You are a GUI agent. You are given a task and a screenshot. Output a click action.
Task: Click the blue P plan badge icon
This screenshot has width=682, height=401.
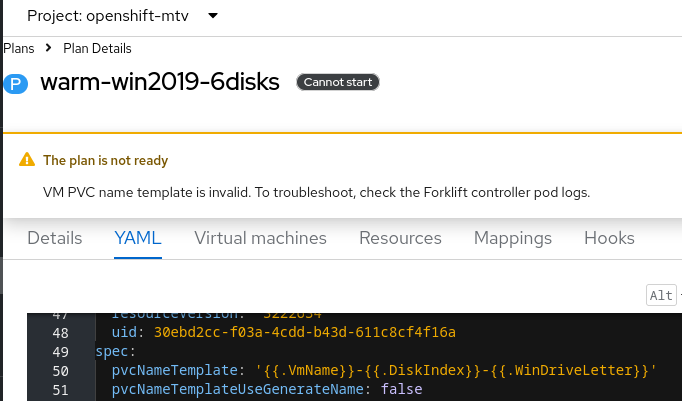pyautogui.click(x=16, y=84)
